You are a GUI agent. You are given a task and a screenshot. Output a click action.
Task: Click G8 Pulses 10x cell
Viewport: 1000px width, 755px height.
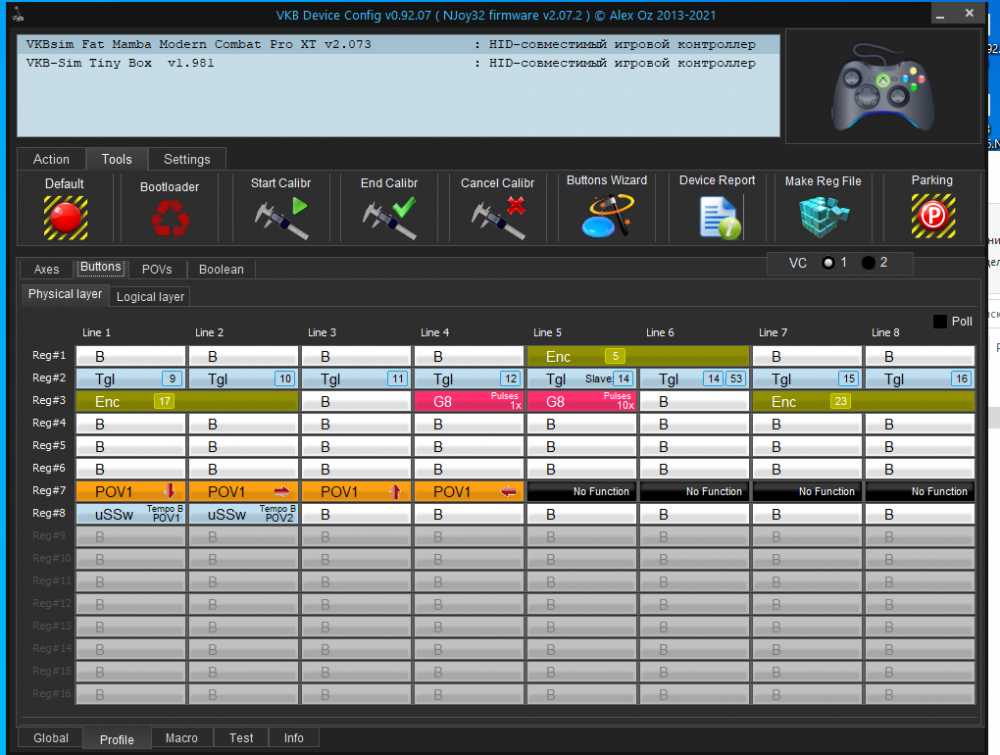coord(582,402)
